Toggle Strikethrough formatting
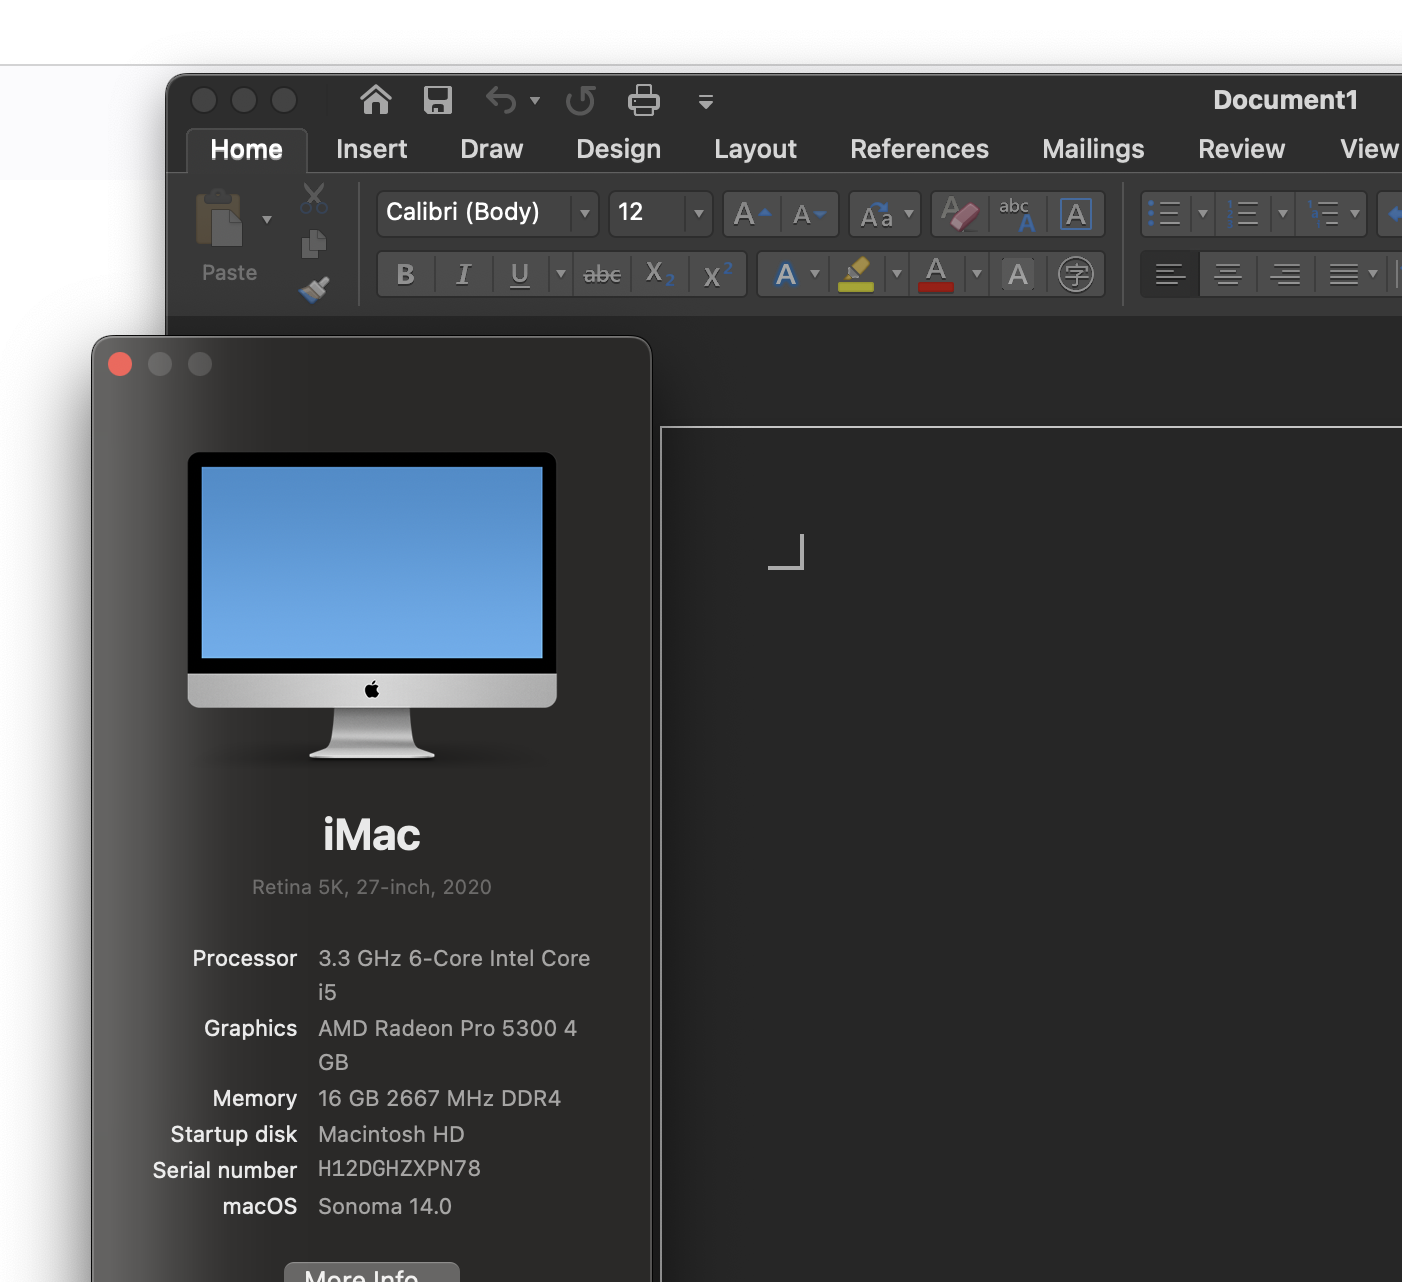Viewport: 1402px width, 1282px height. (x=602, y=274)
